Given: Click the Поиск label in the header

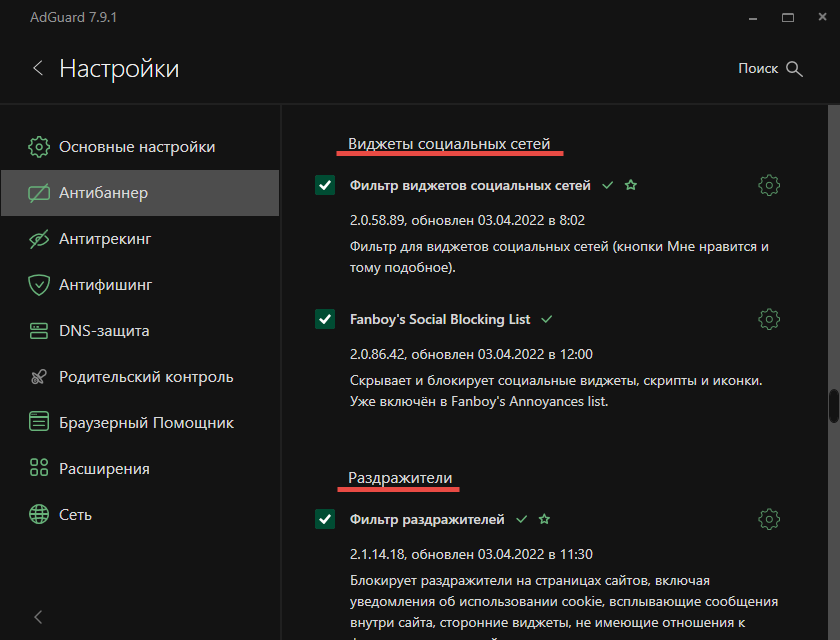Looking at the screenshot, I should 758,69.
